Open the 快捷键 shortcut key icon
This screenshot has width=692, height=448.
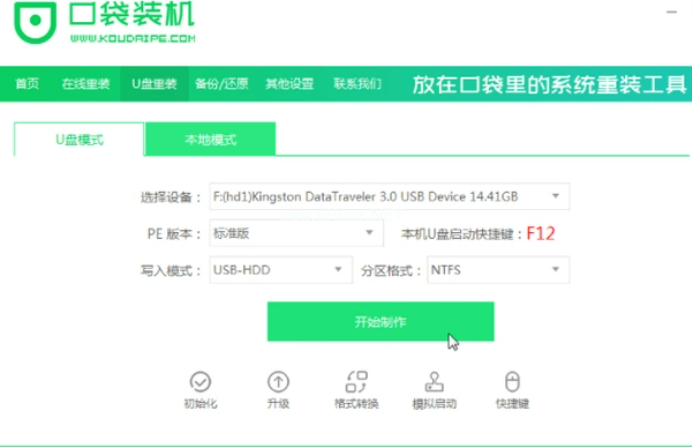coord(512,381)
